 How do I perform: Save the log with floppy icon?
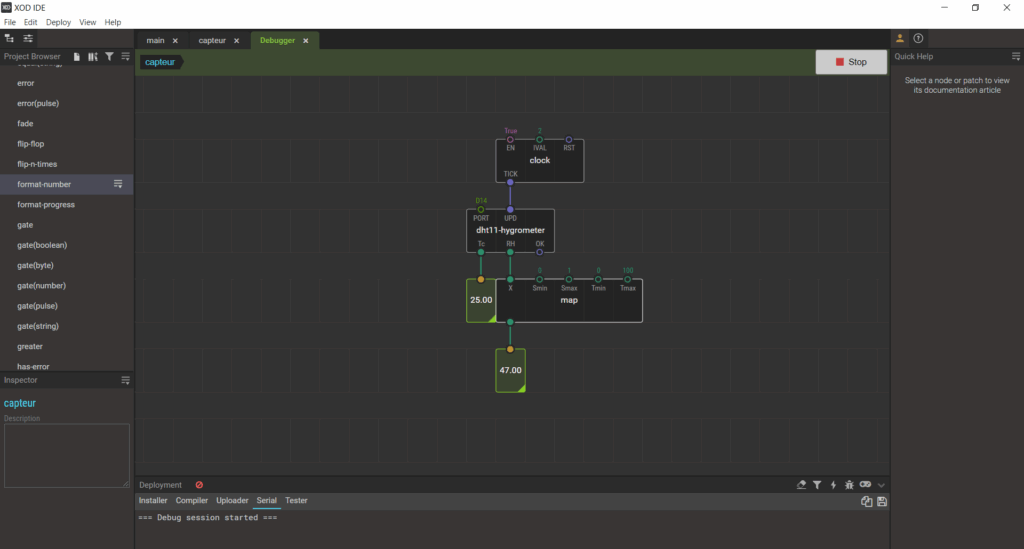882,501
